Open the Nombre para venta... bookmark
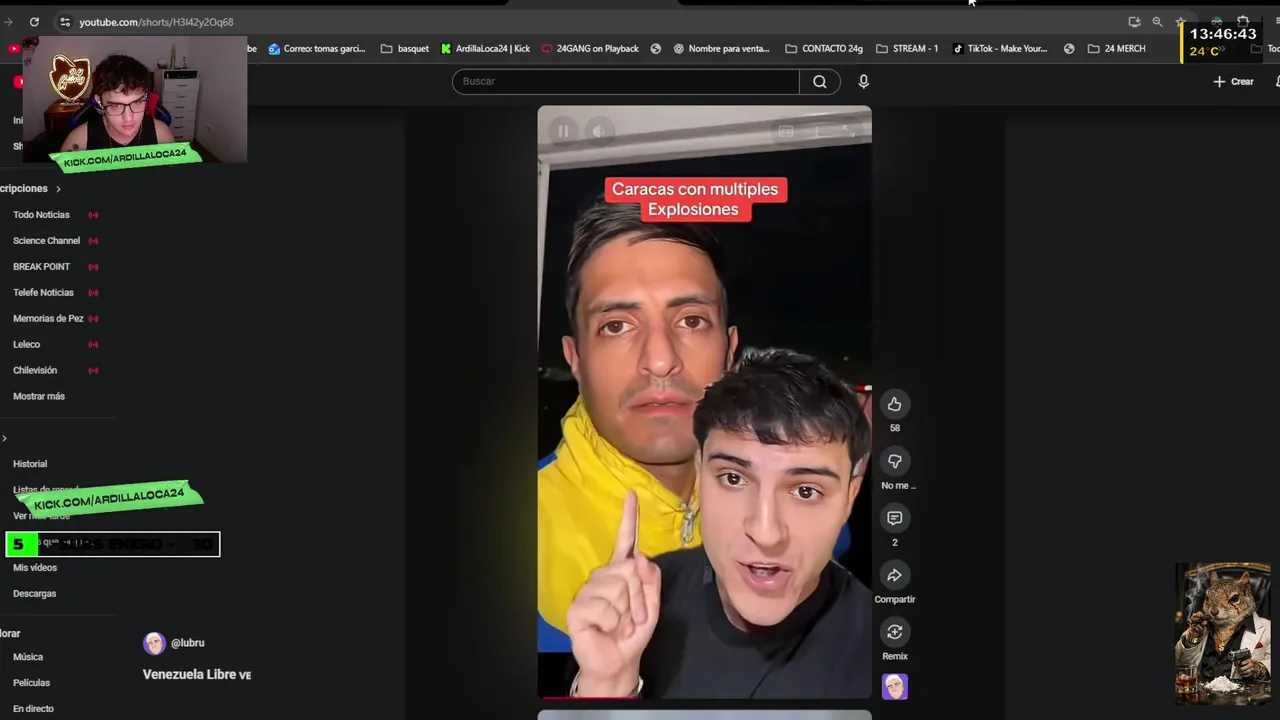 721,48
